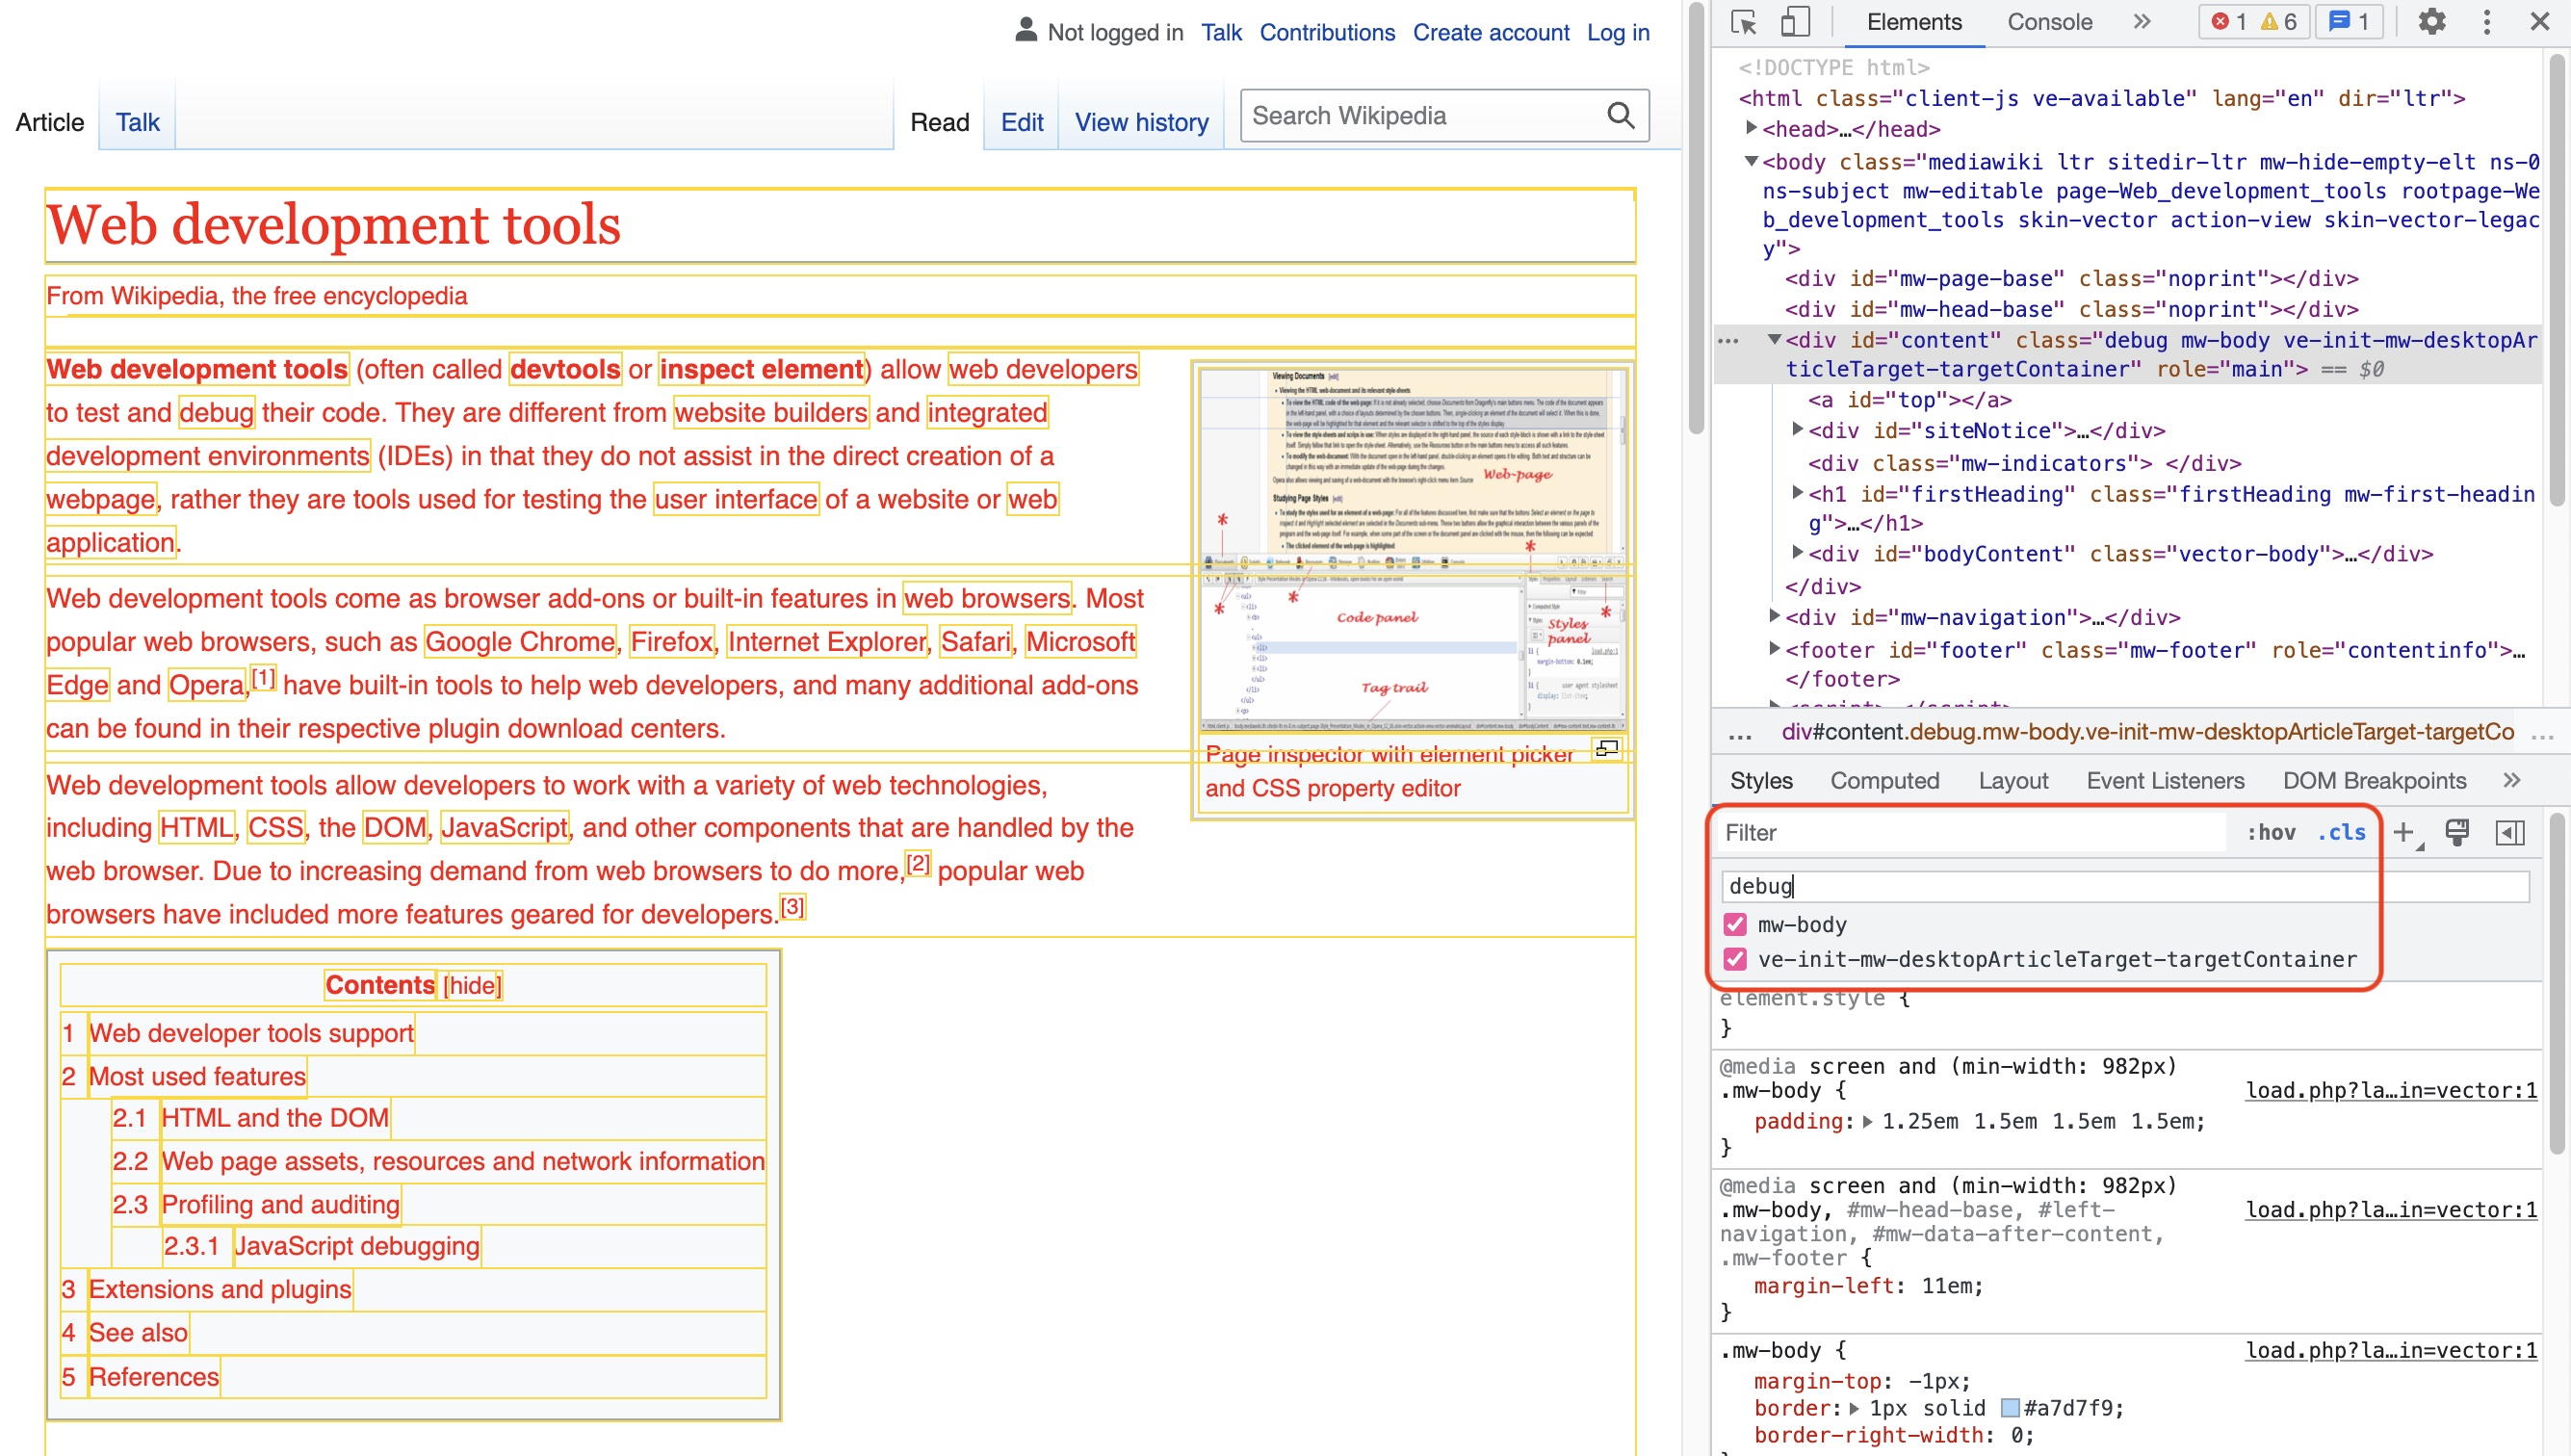This screenshot has height=1456, width=2571.
Task: Click the Wikipedia search magnifier icon
Action: [x=1621, y=116]
